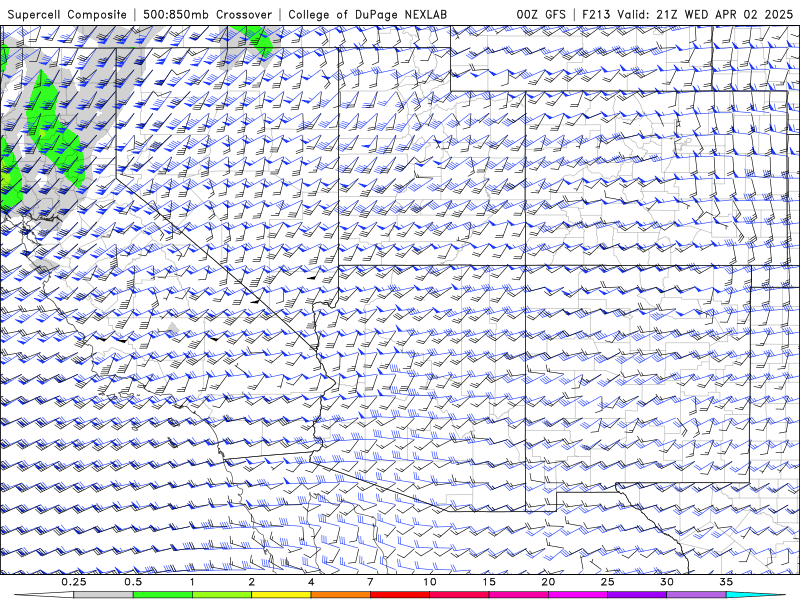Click the legend value 25
The height and width of the screenshot is (600, 800).
pyautogui.click(x=608, y=582)
